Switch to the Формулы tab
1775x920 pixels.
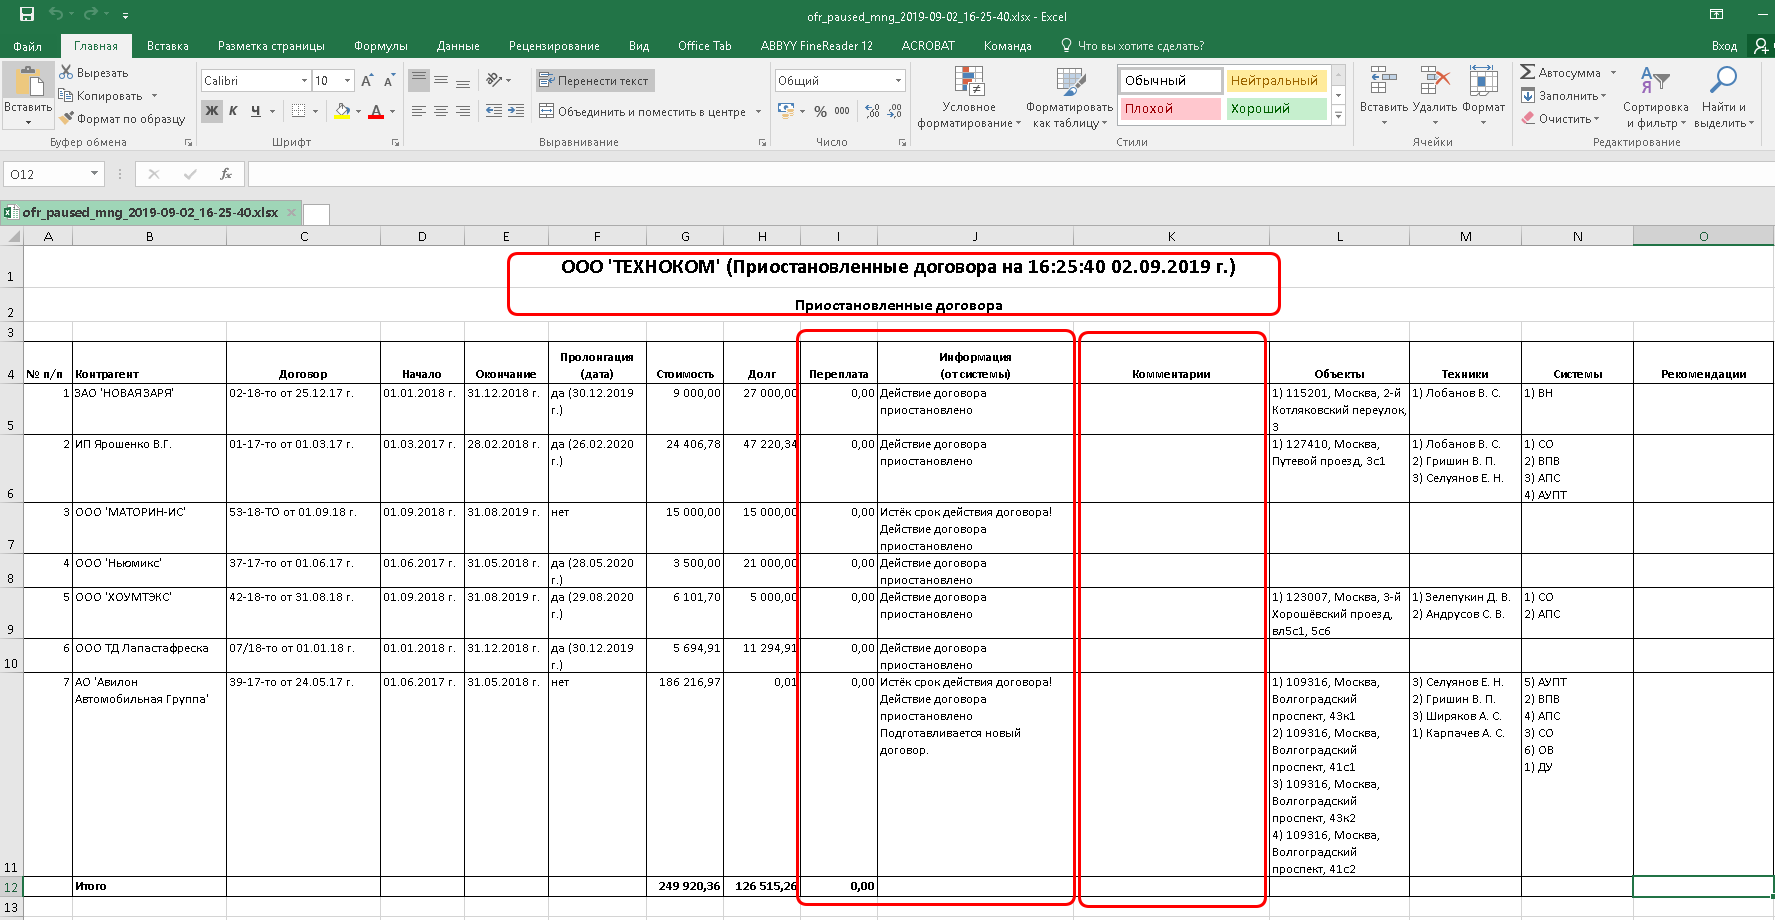[x=381, y=46]
